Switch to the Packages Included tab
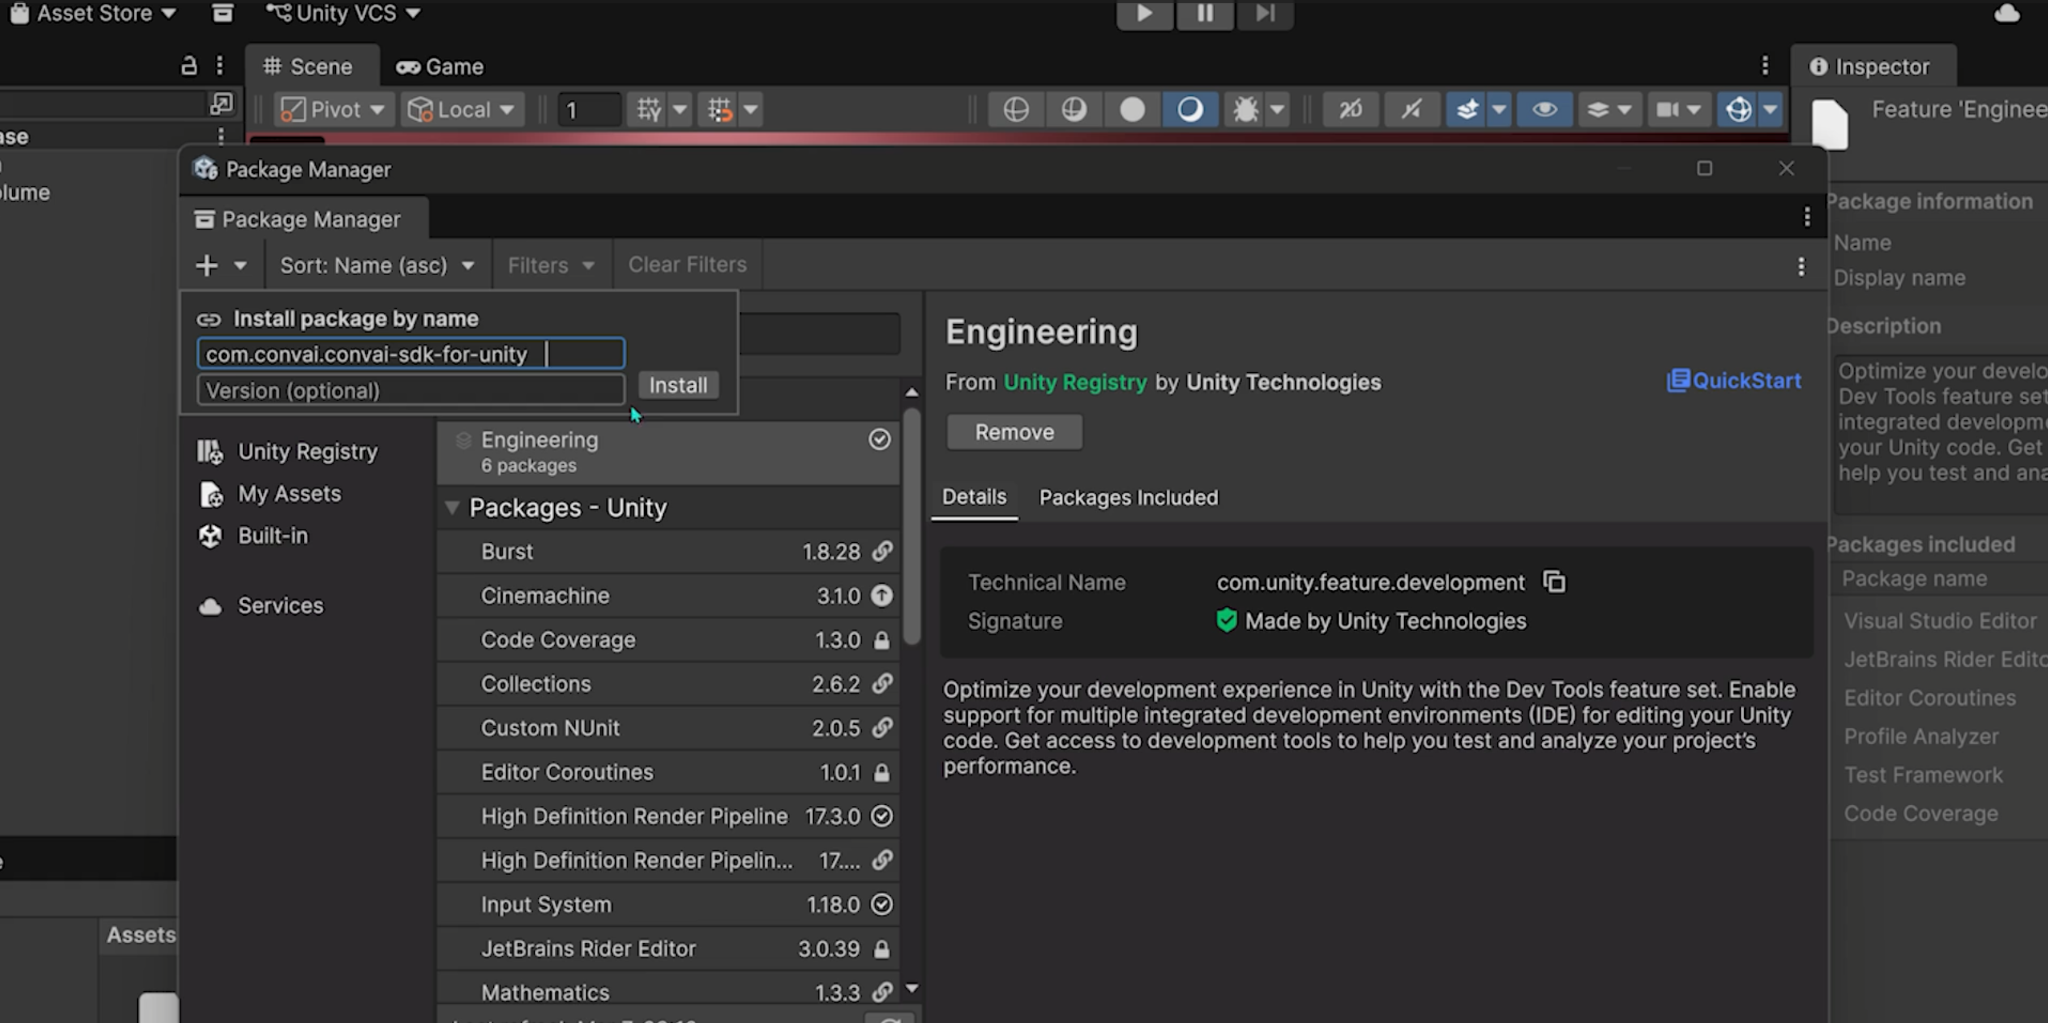This screenshot has width=2048, height=1023. [x=1128, y=498]
